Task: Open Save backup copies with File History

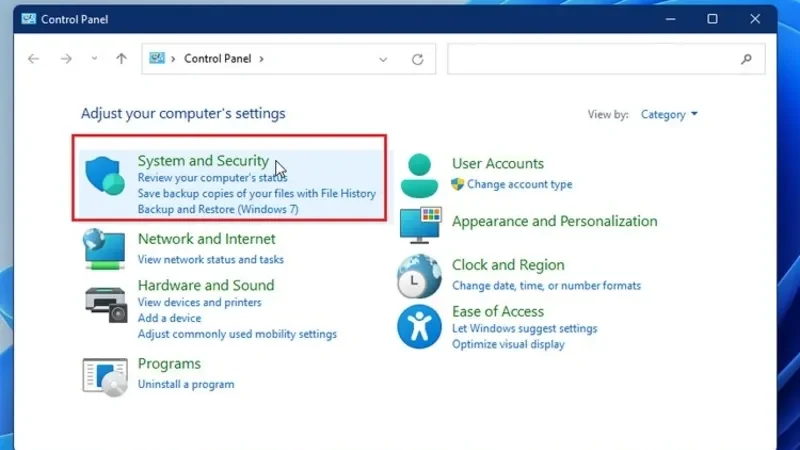Action: pos(257,193)
